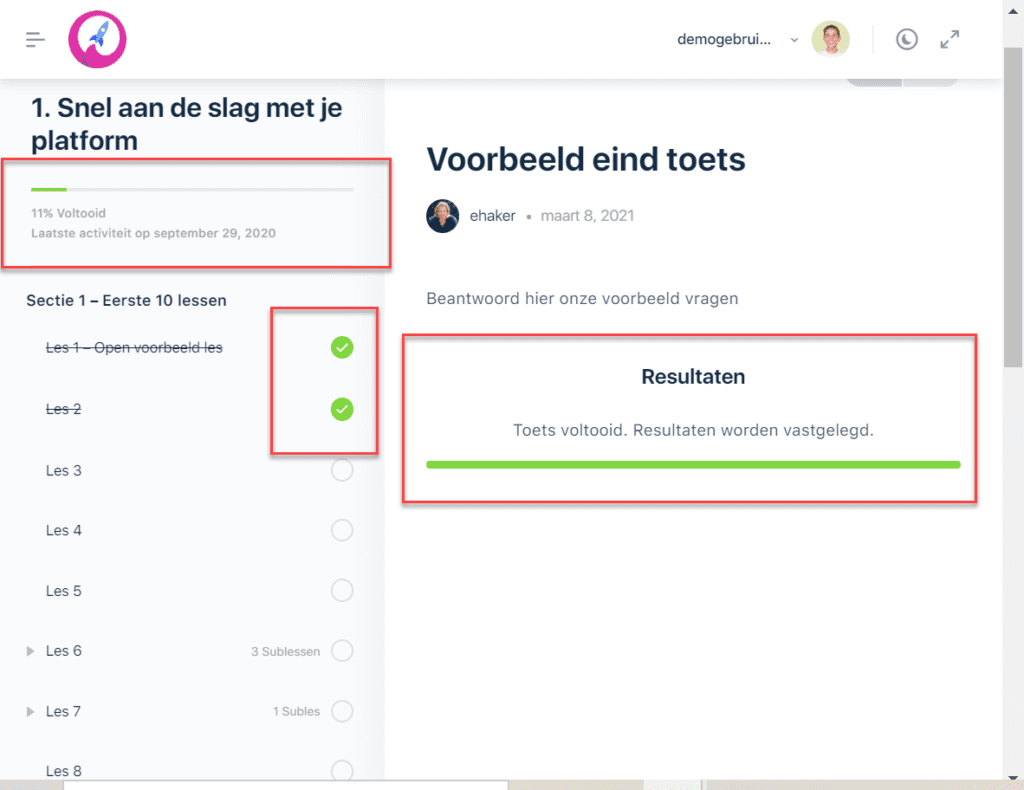Enter fullscreen with the expand arrows icon
The image size is (1024, 790).
(950, 40)
